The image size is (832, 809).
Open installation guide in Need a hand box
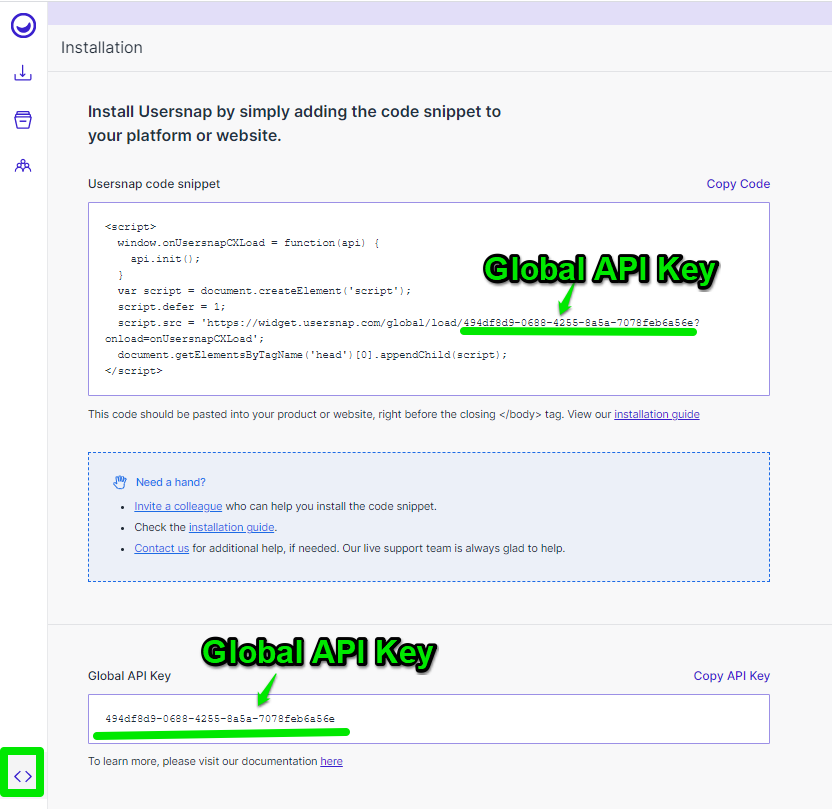(231, 527)
